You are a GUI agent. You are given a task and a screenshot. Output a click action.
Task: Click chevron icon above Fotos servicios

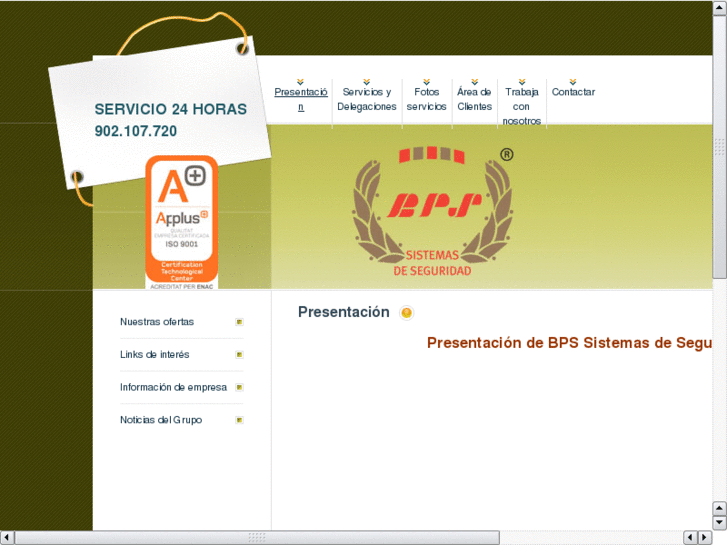point(427,82)
